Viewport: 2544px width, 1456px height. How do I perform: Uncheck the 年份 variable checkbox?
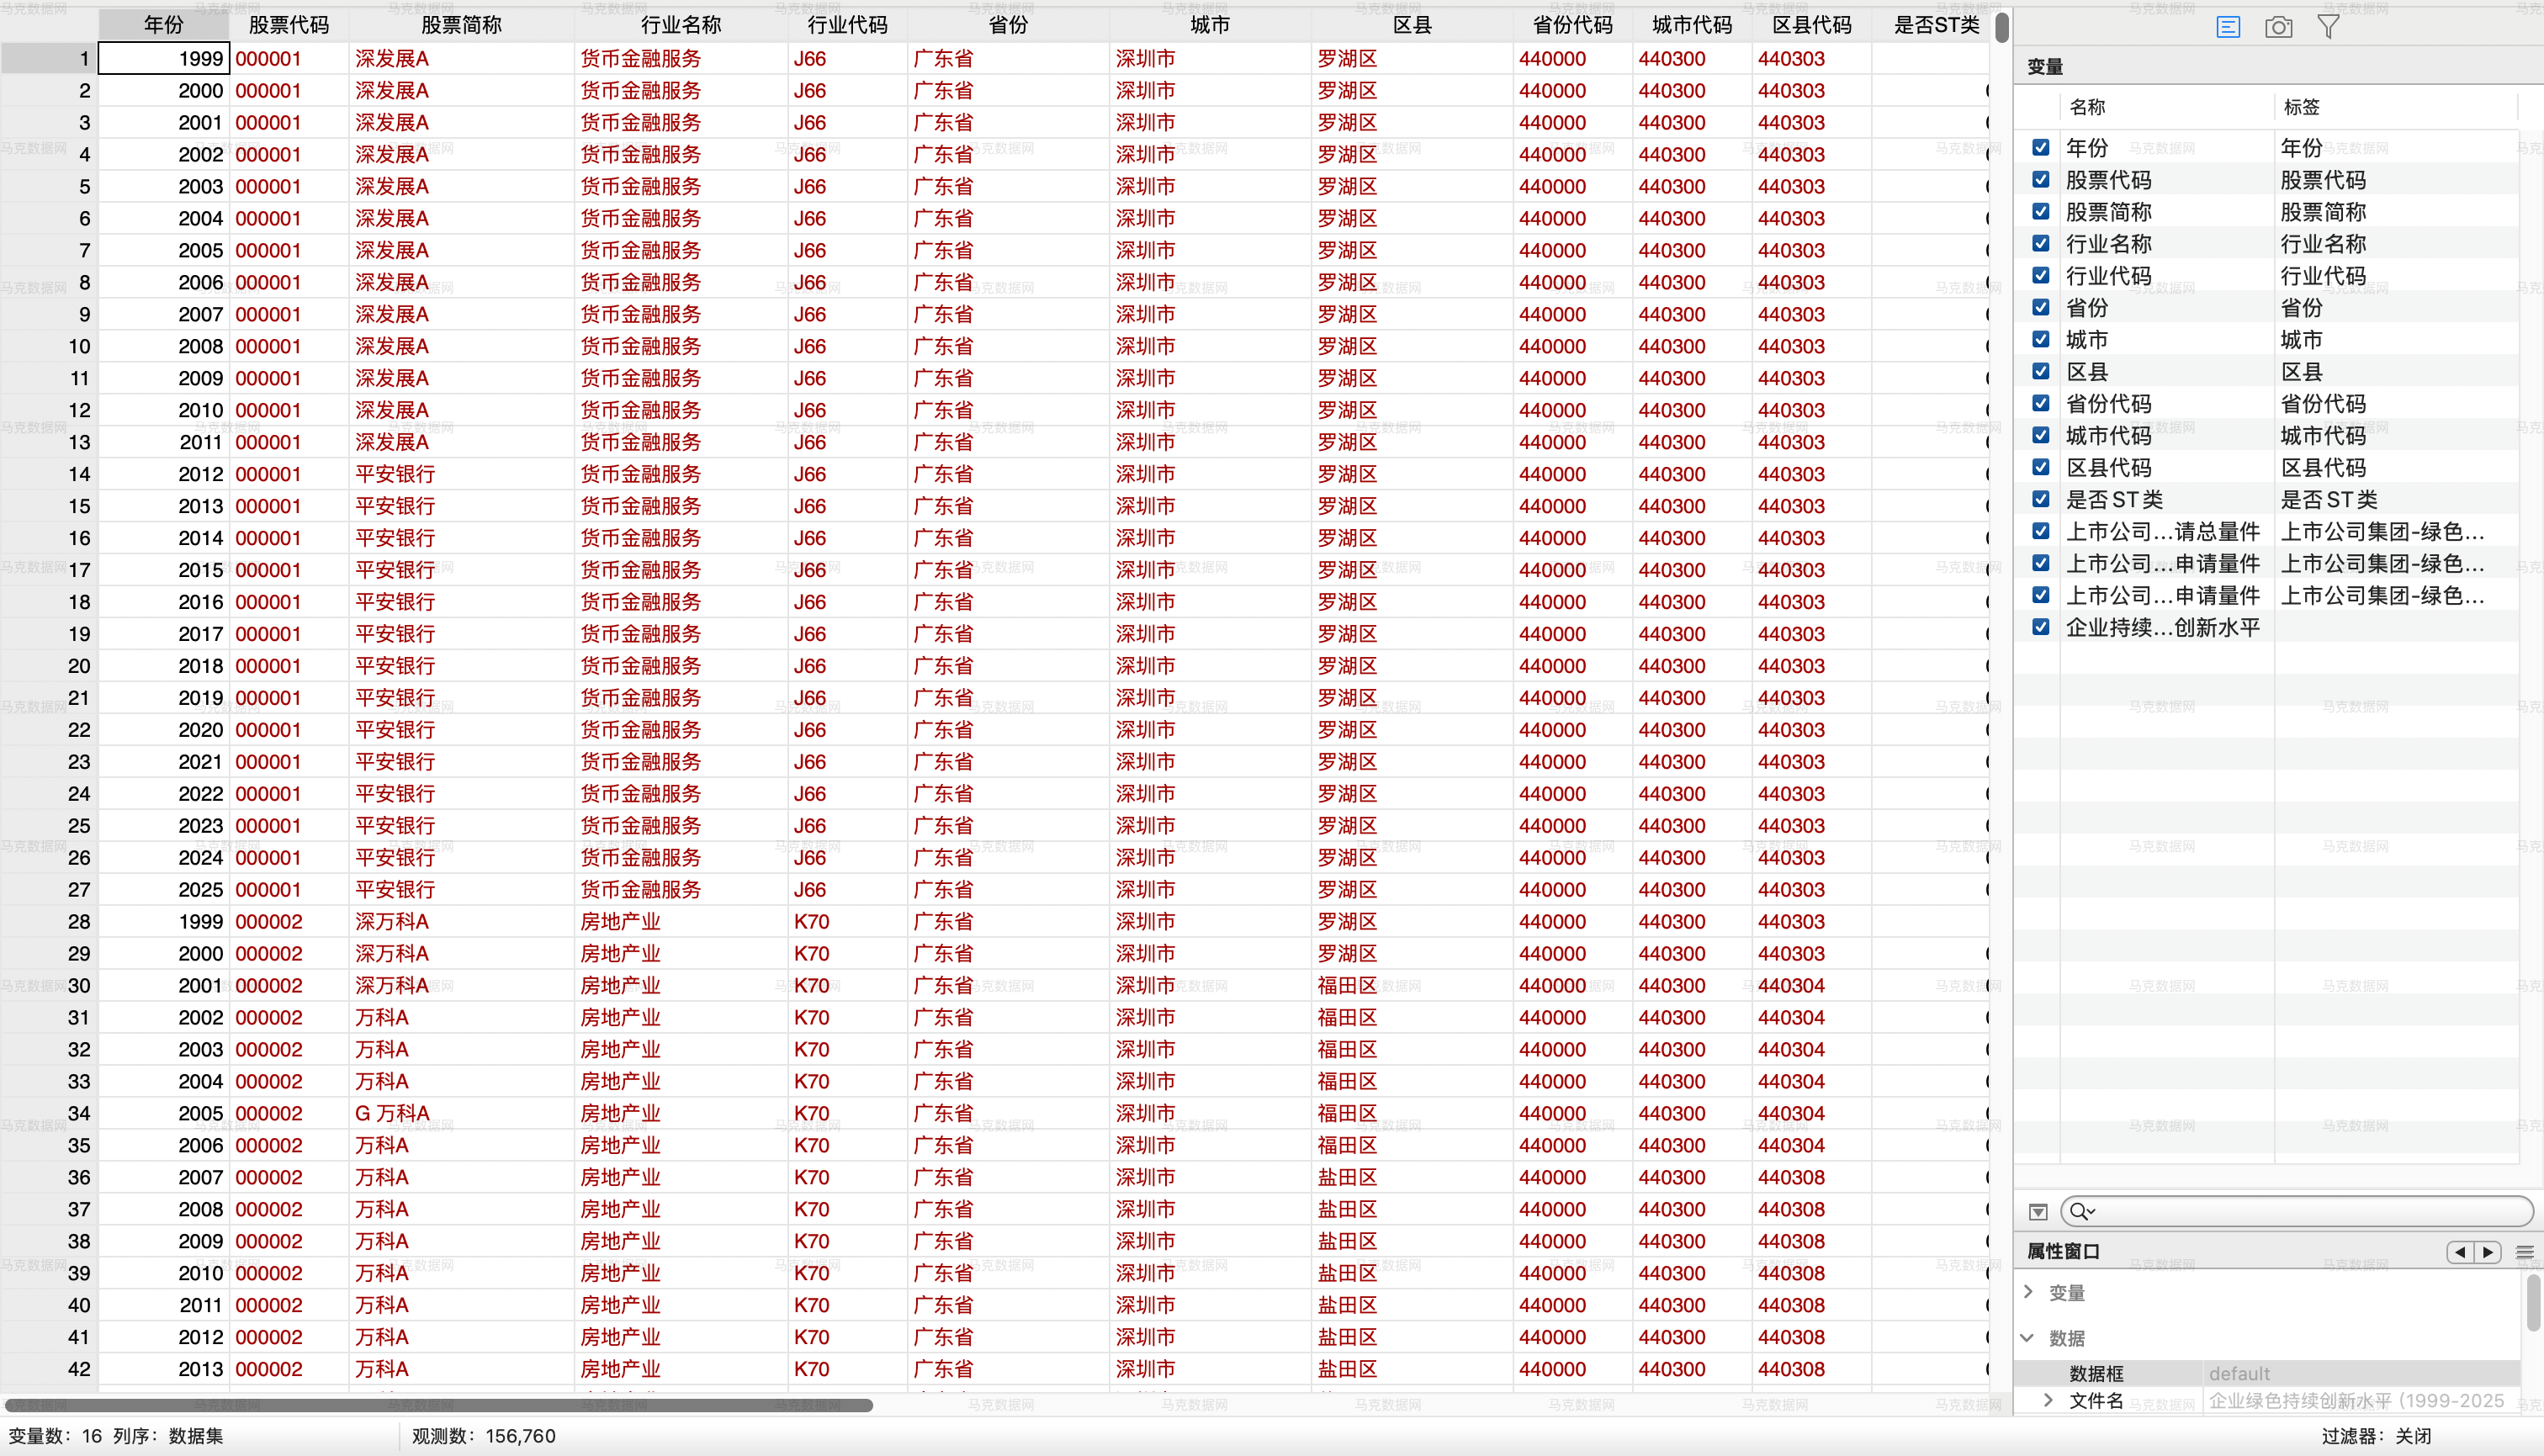(2041, 148)
